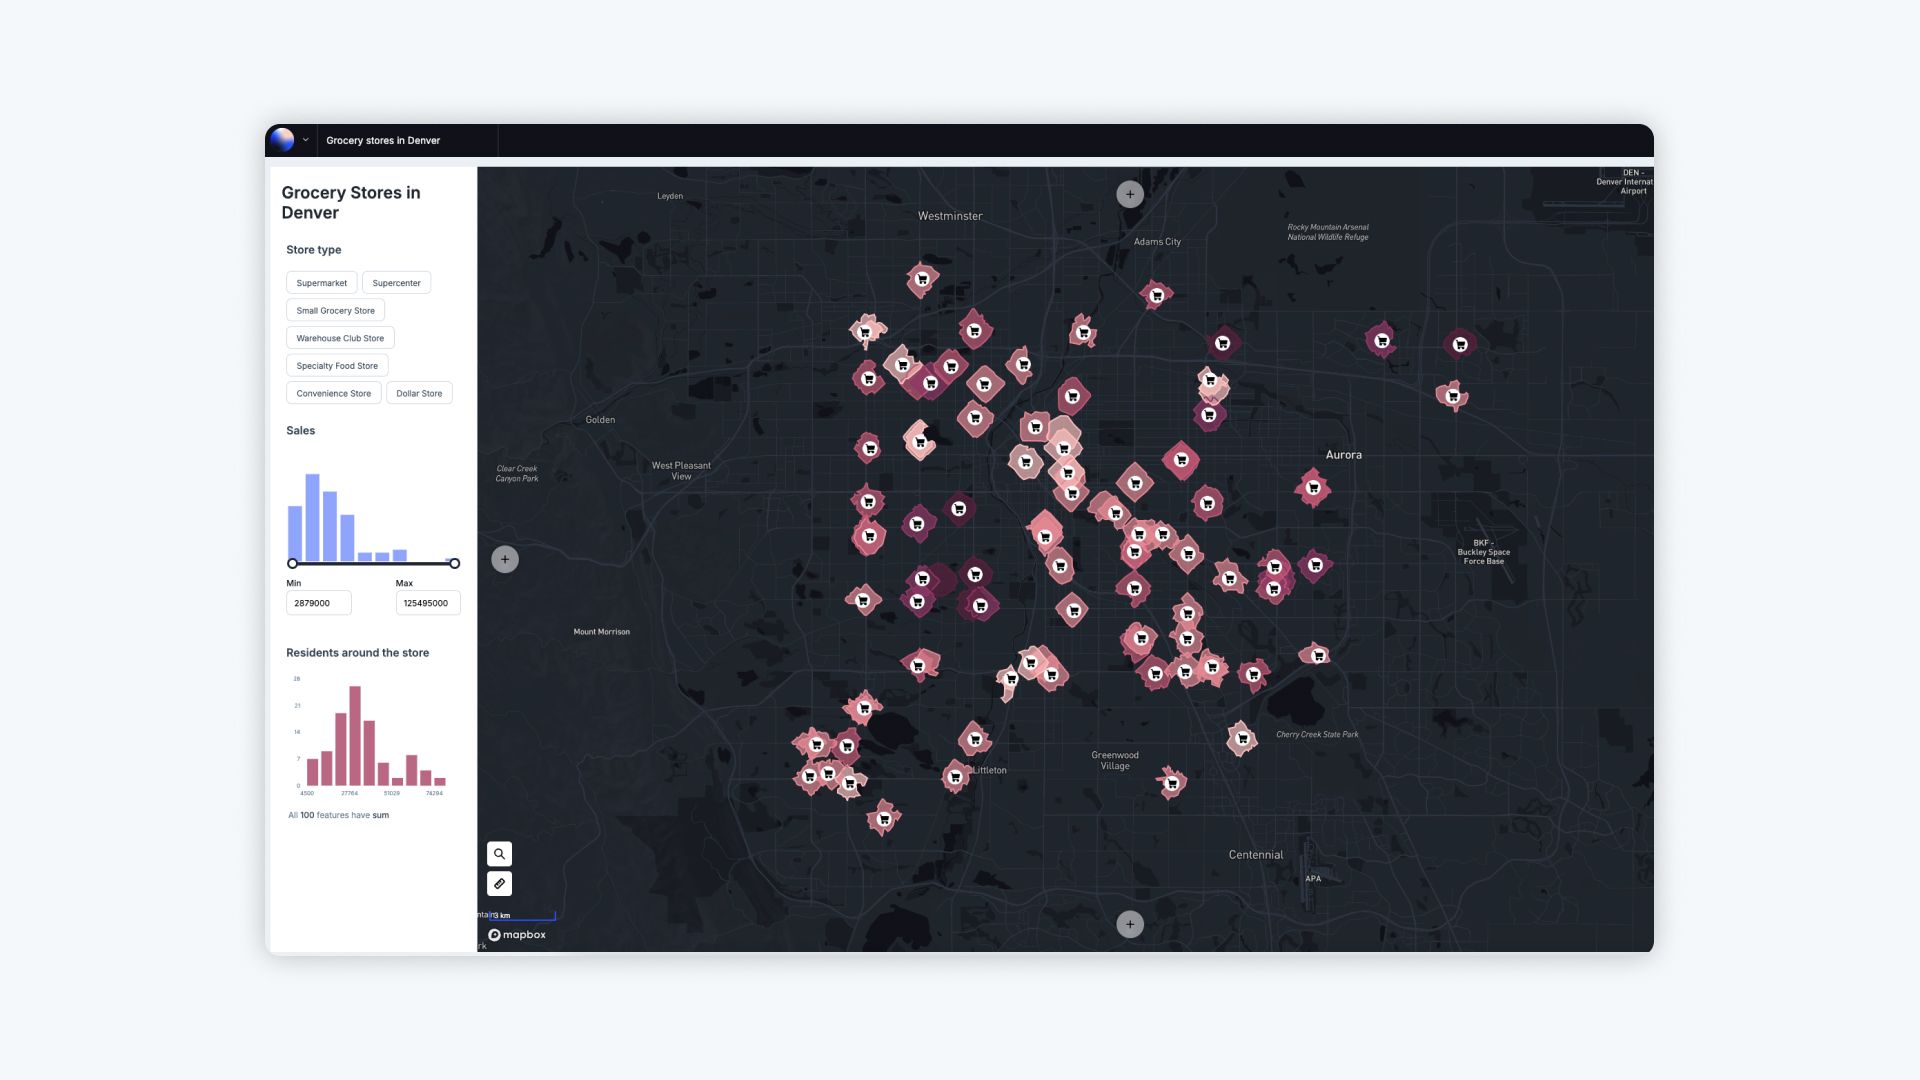Toggle Specialty Food Store filter chip

coord(337,366)
